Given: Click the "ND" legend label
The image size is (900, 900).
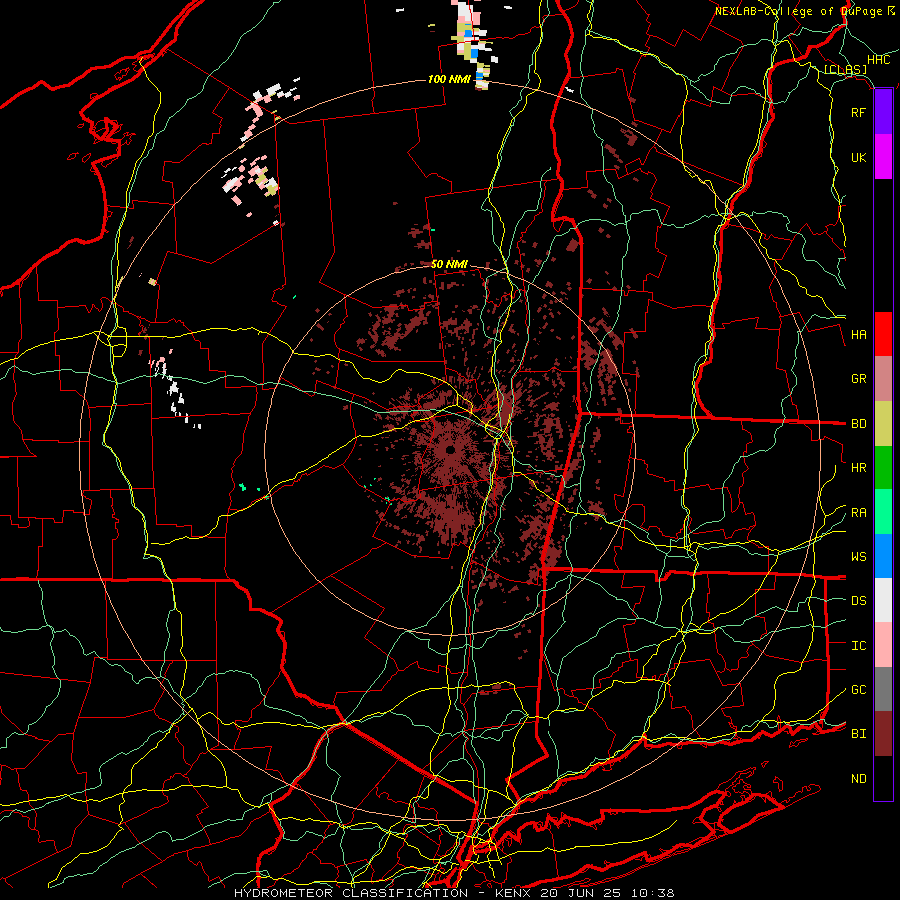Looking at the screenshot, I should point(858,779).
